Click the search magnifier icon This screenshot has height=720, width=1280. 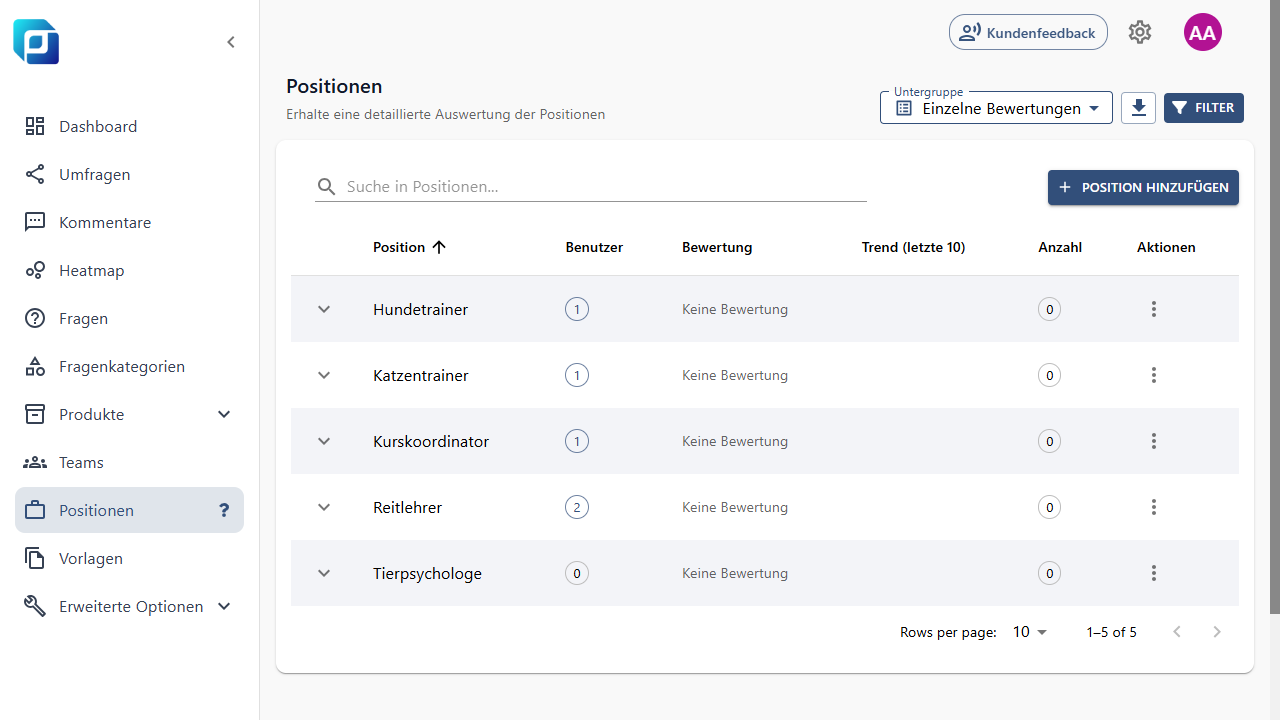(327, 187)
